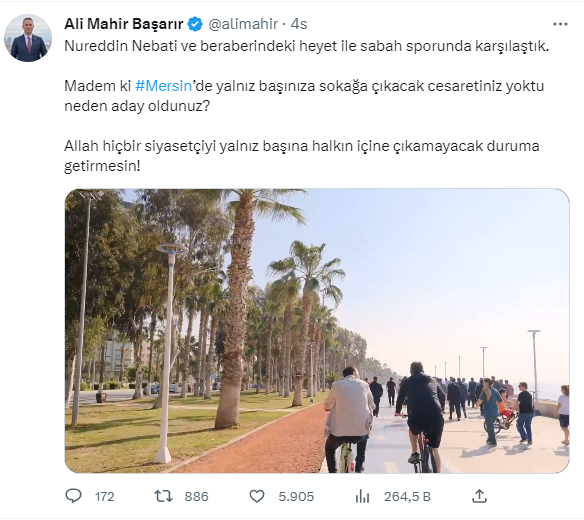The height and width of the screenshot is (520, 584).
Task: Click the blue verified badge icon
Action: [195, 24]
